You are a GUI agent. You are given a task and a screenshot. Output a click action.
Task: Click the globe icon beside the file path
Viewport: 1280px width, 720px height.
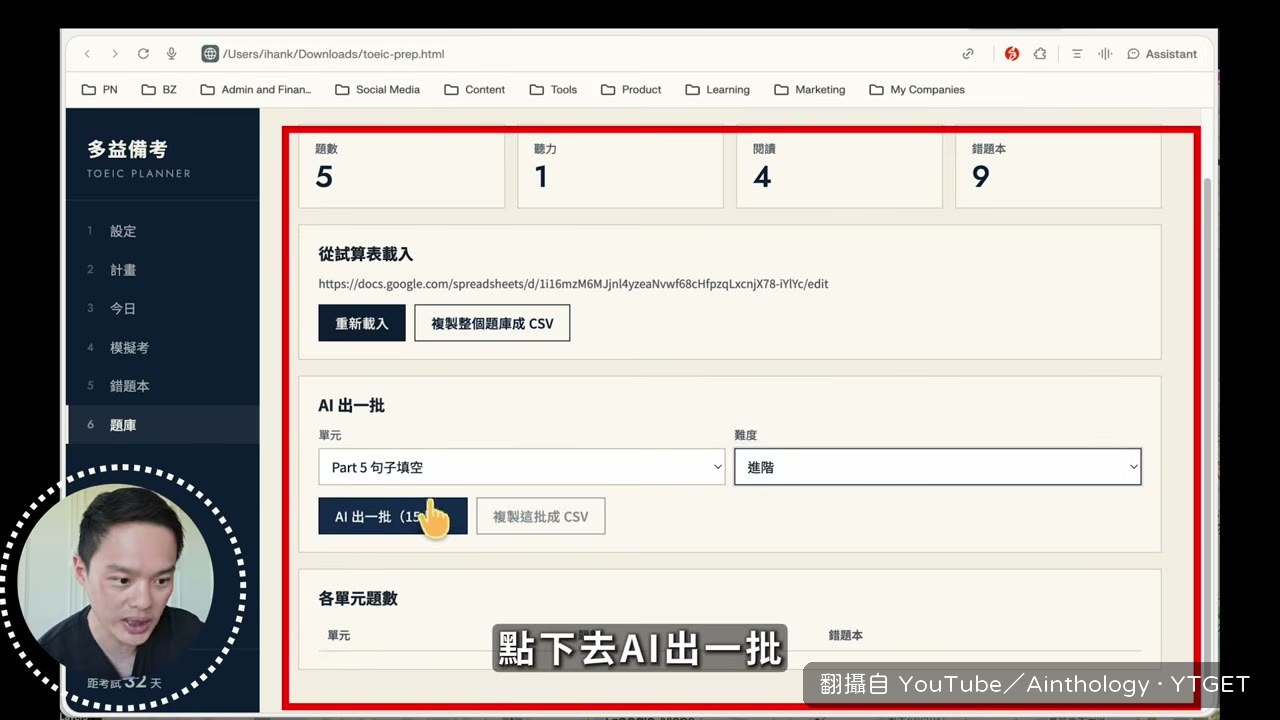210,54
